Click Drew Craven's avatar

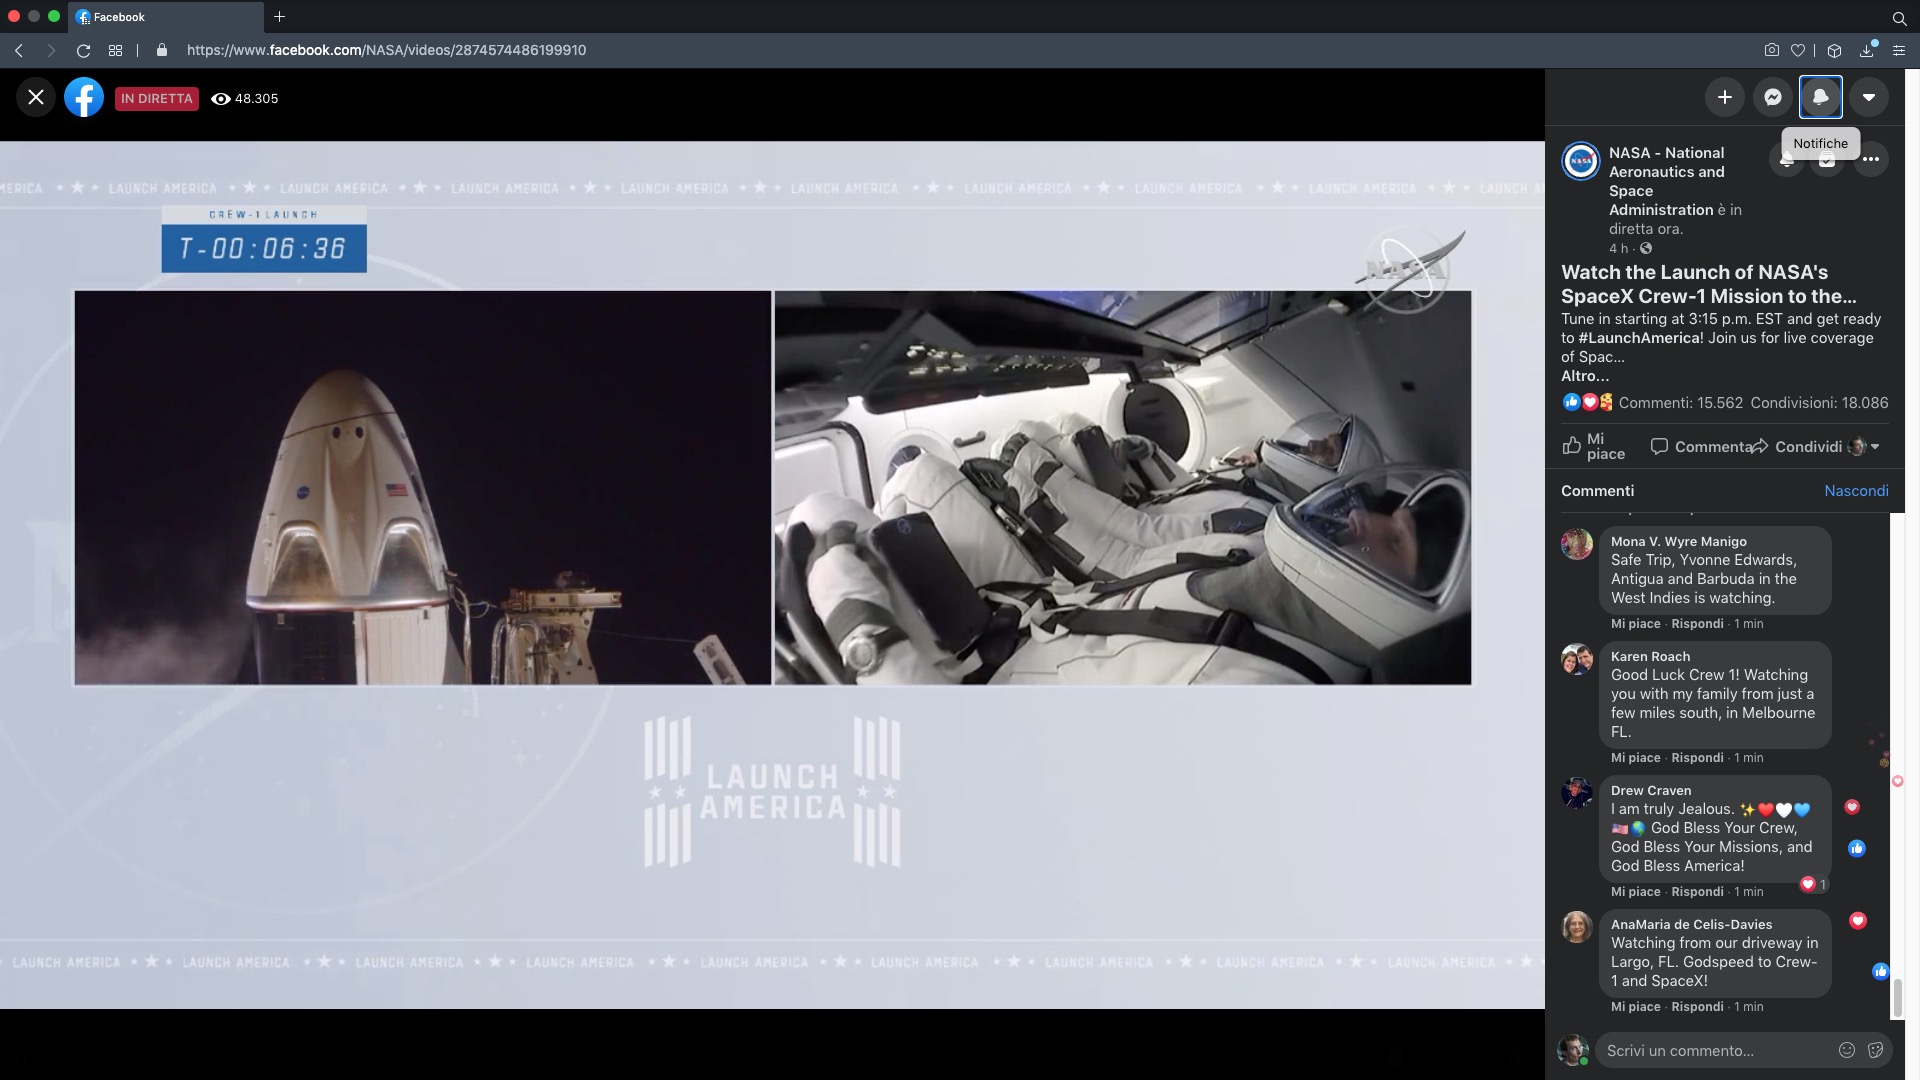point(1577,793)
